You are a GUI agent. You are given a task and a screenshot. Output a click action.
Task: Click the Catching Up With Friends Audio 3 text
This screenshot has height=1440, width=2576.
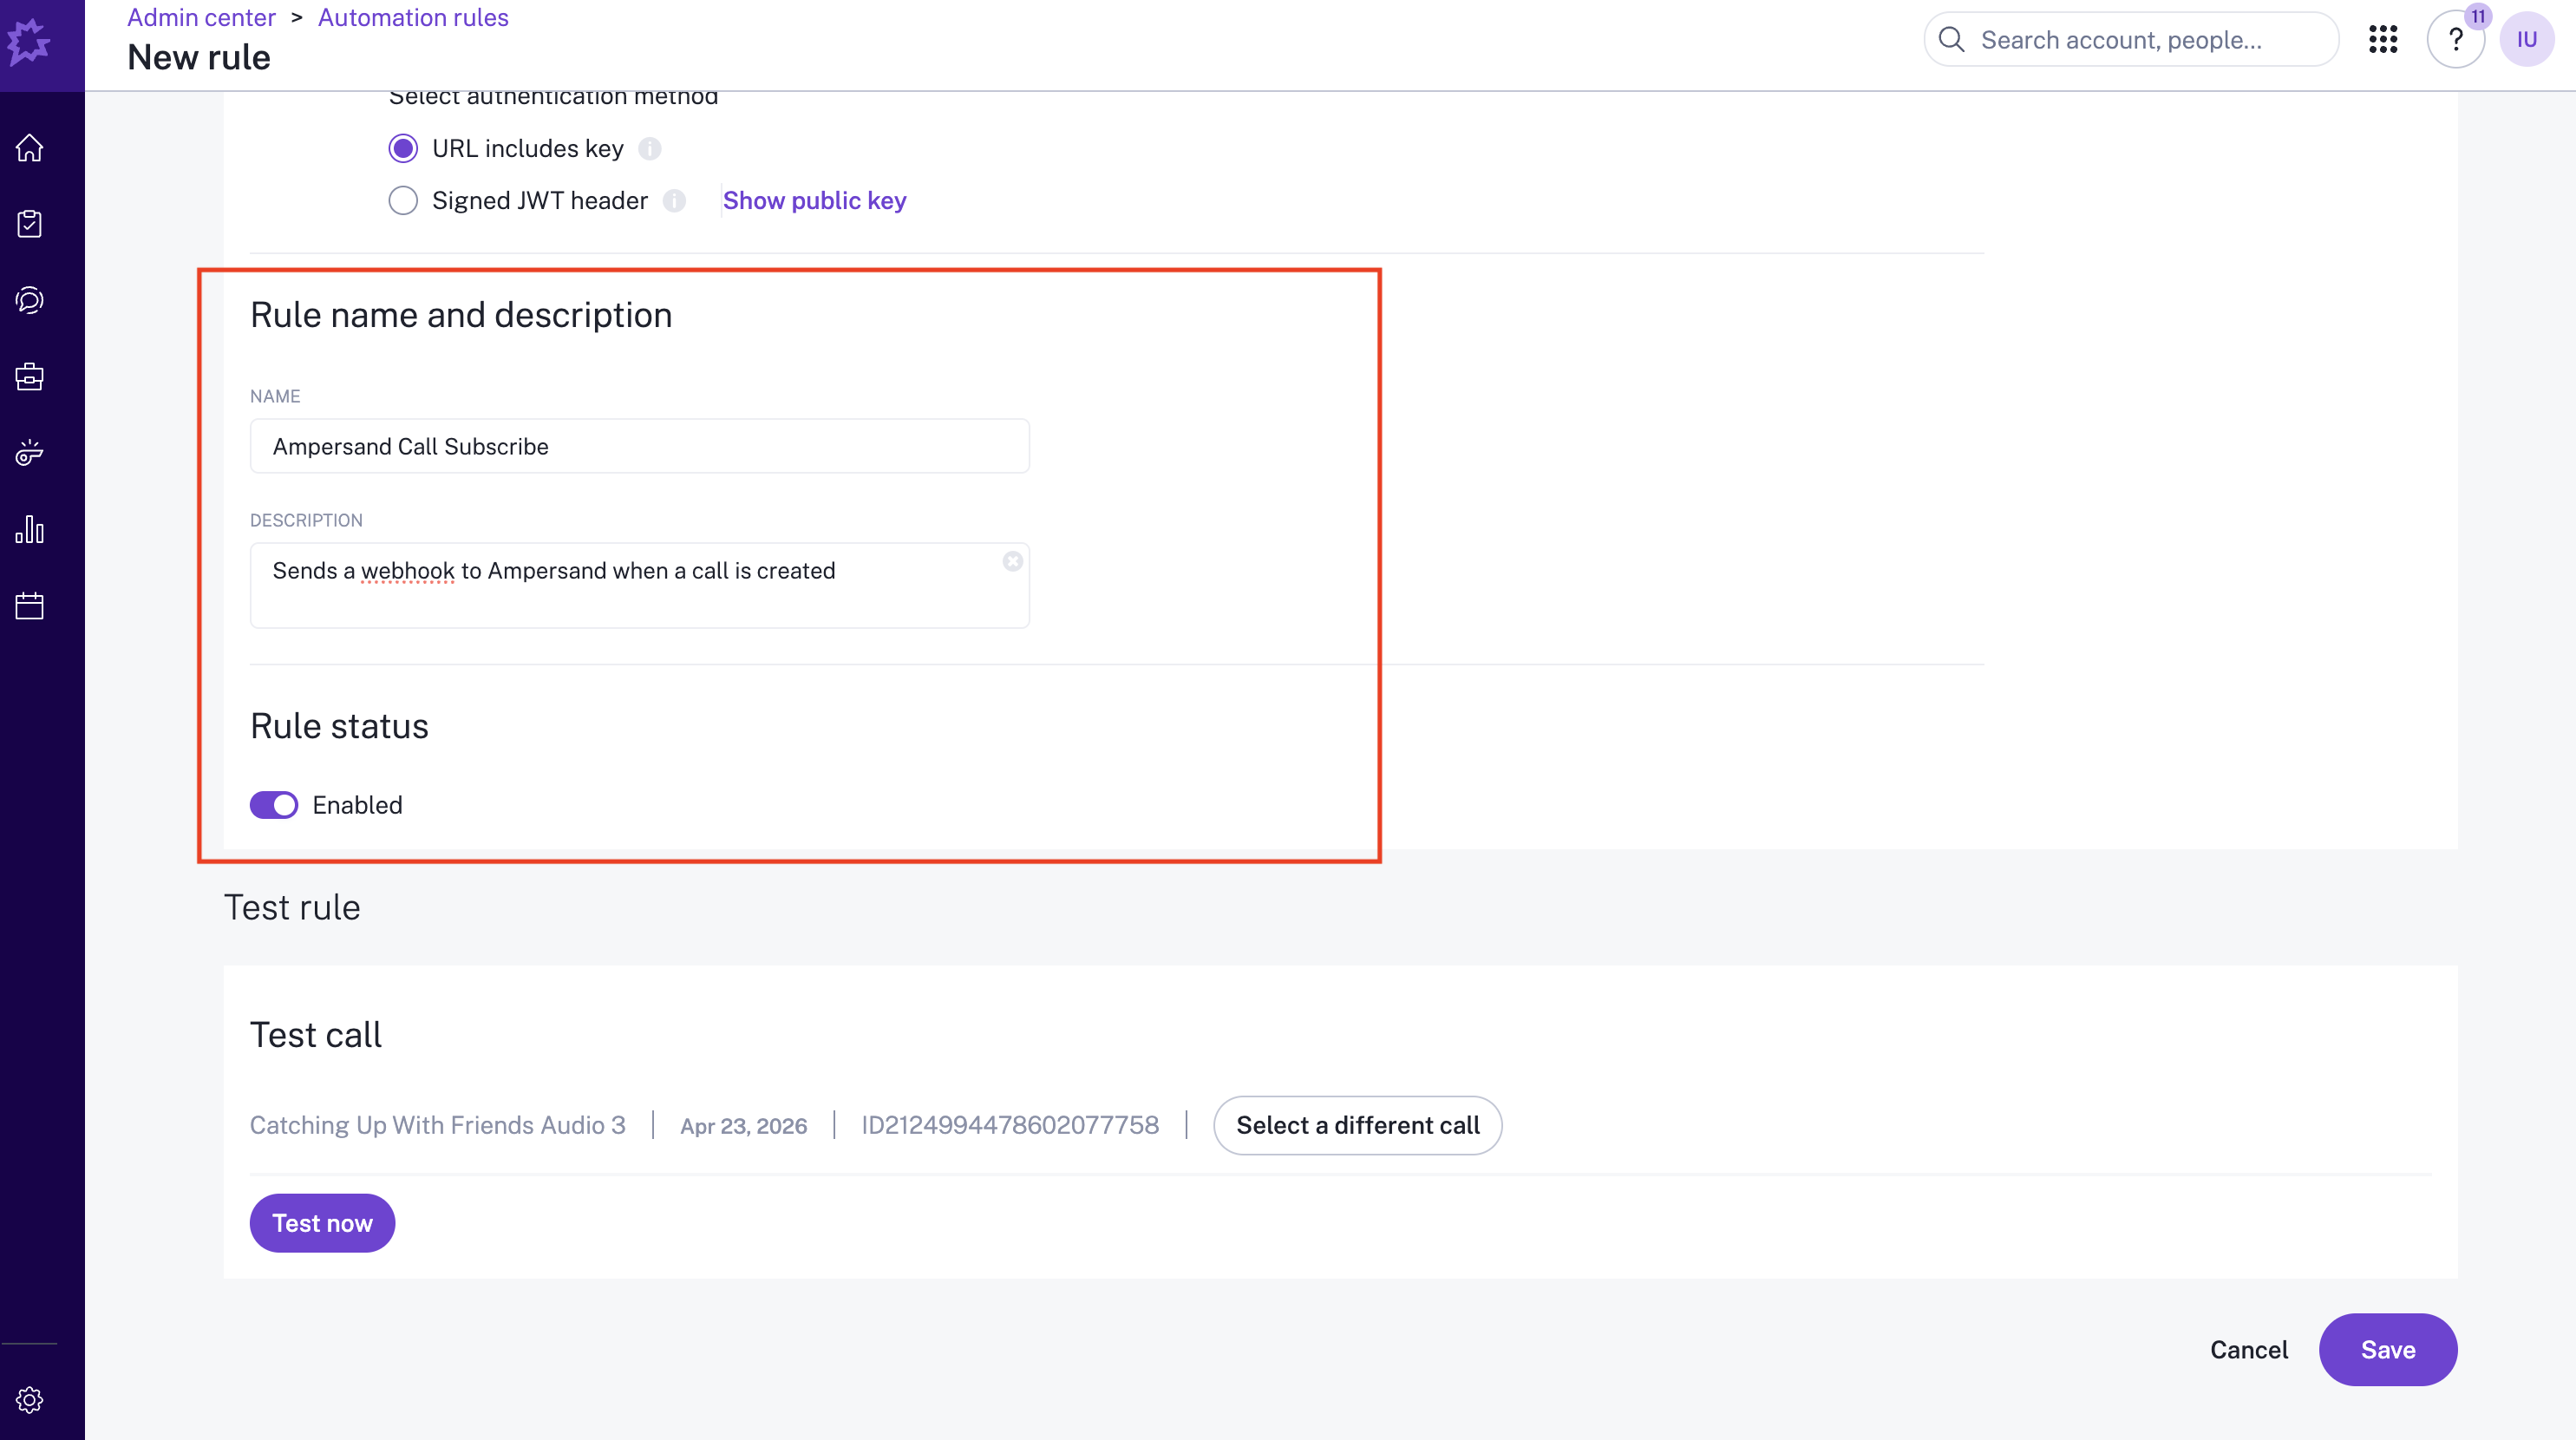pos(438,1125)
